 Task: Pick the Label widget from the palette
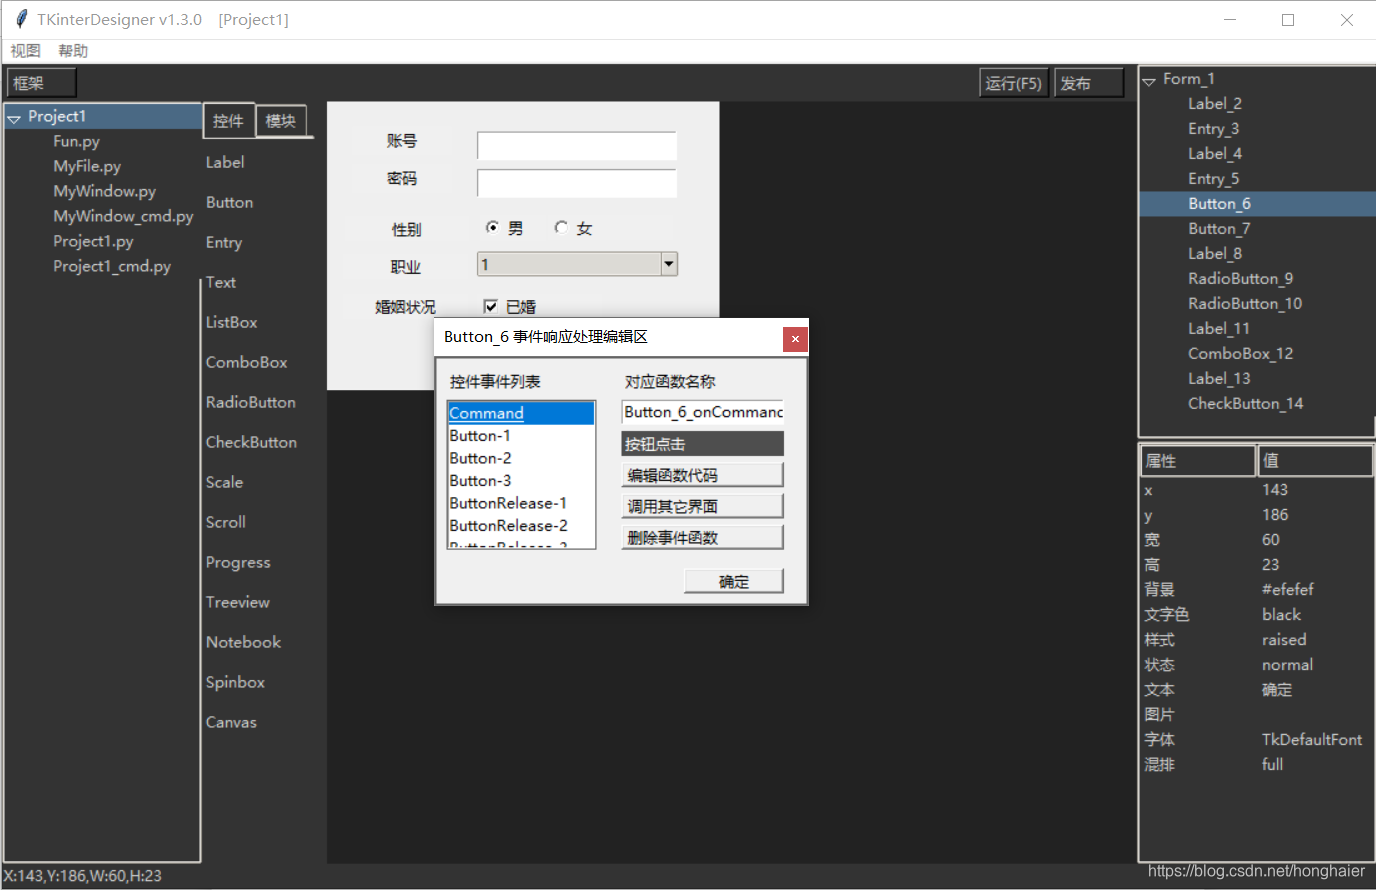[225, 162]
